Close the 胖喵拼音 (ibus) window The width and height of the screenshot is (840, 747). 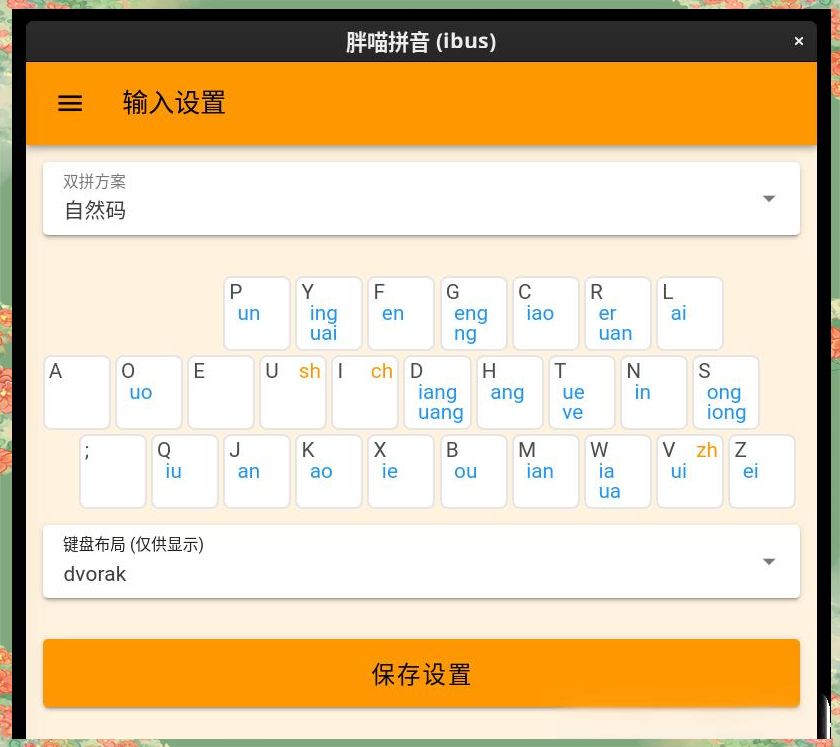[799, 41]
